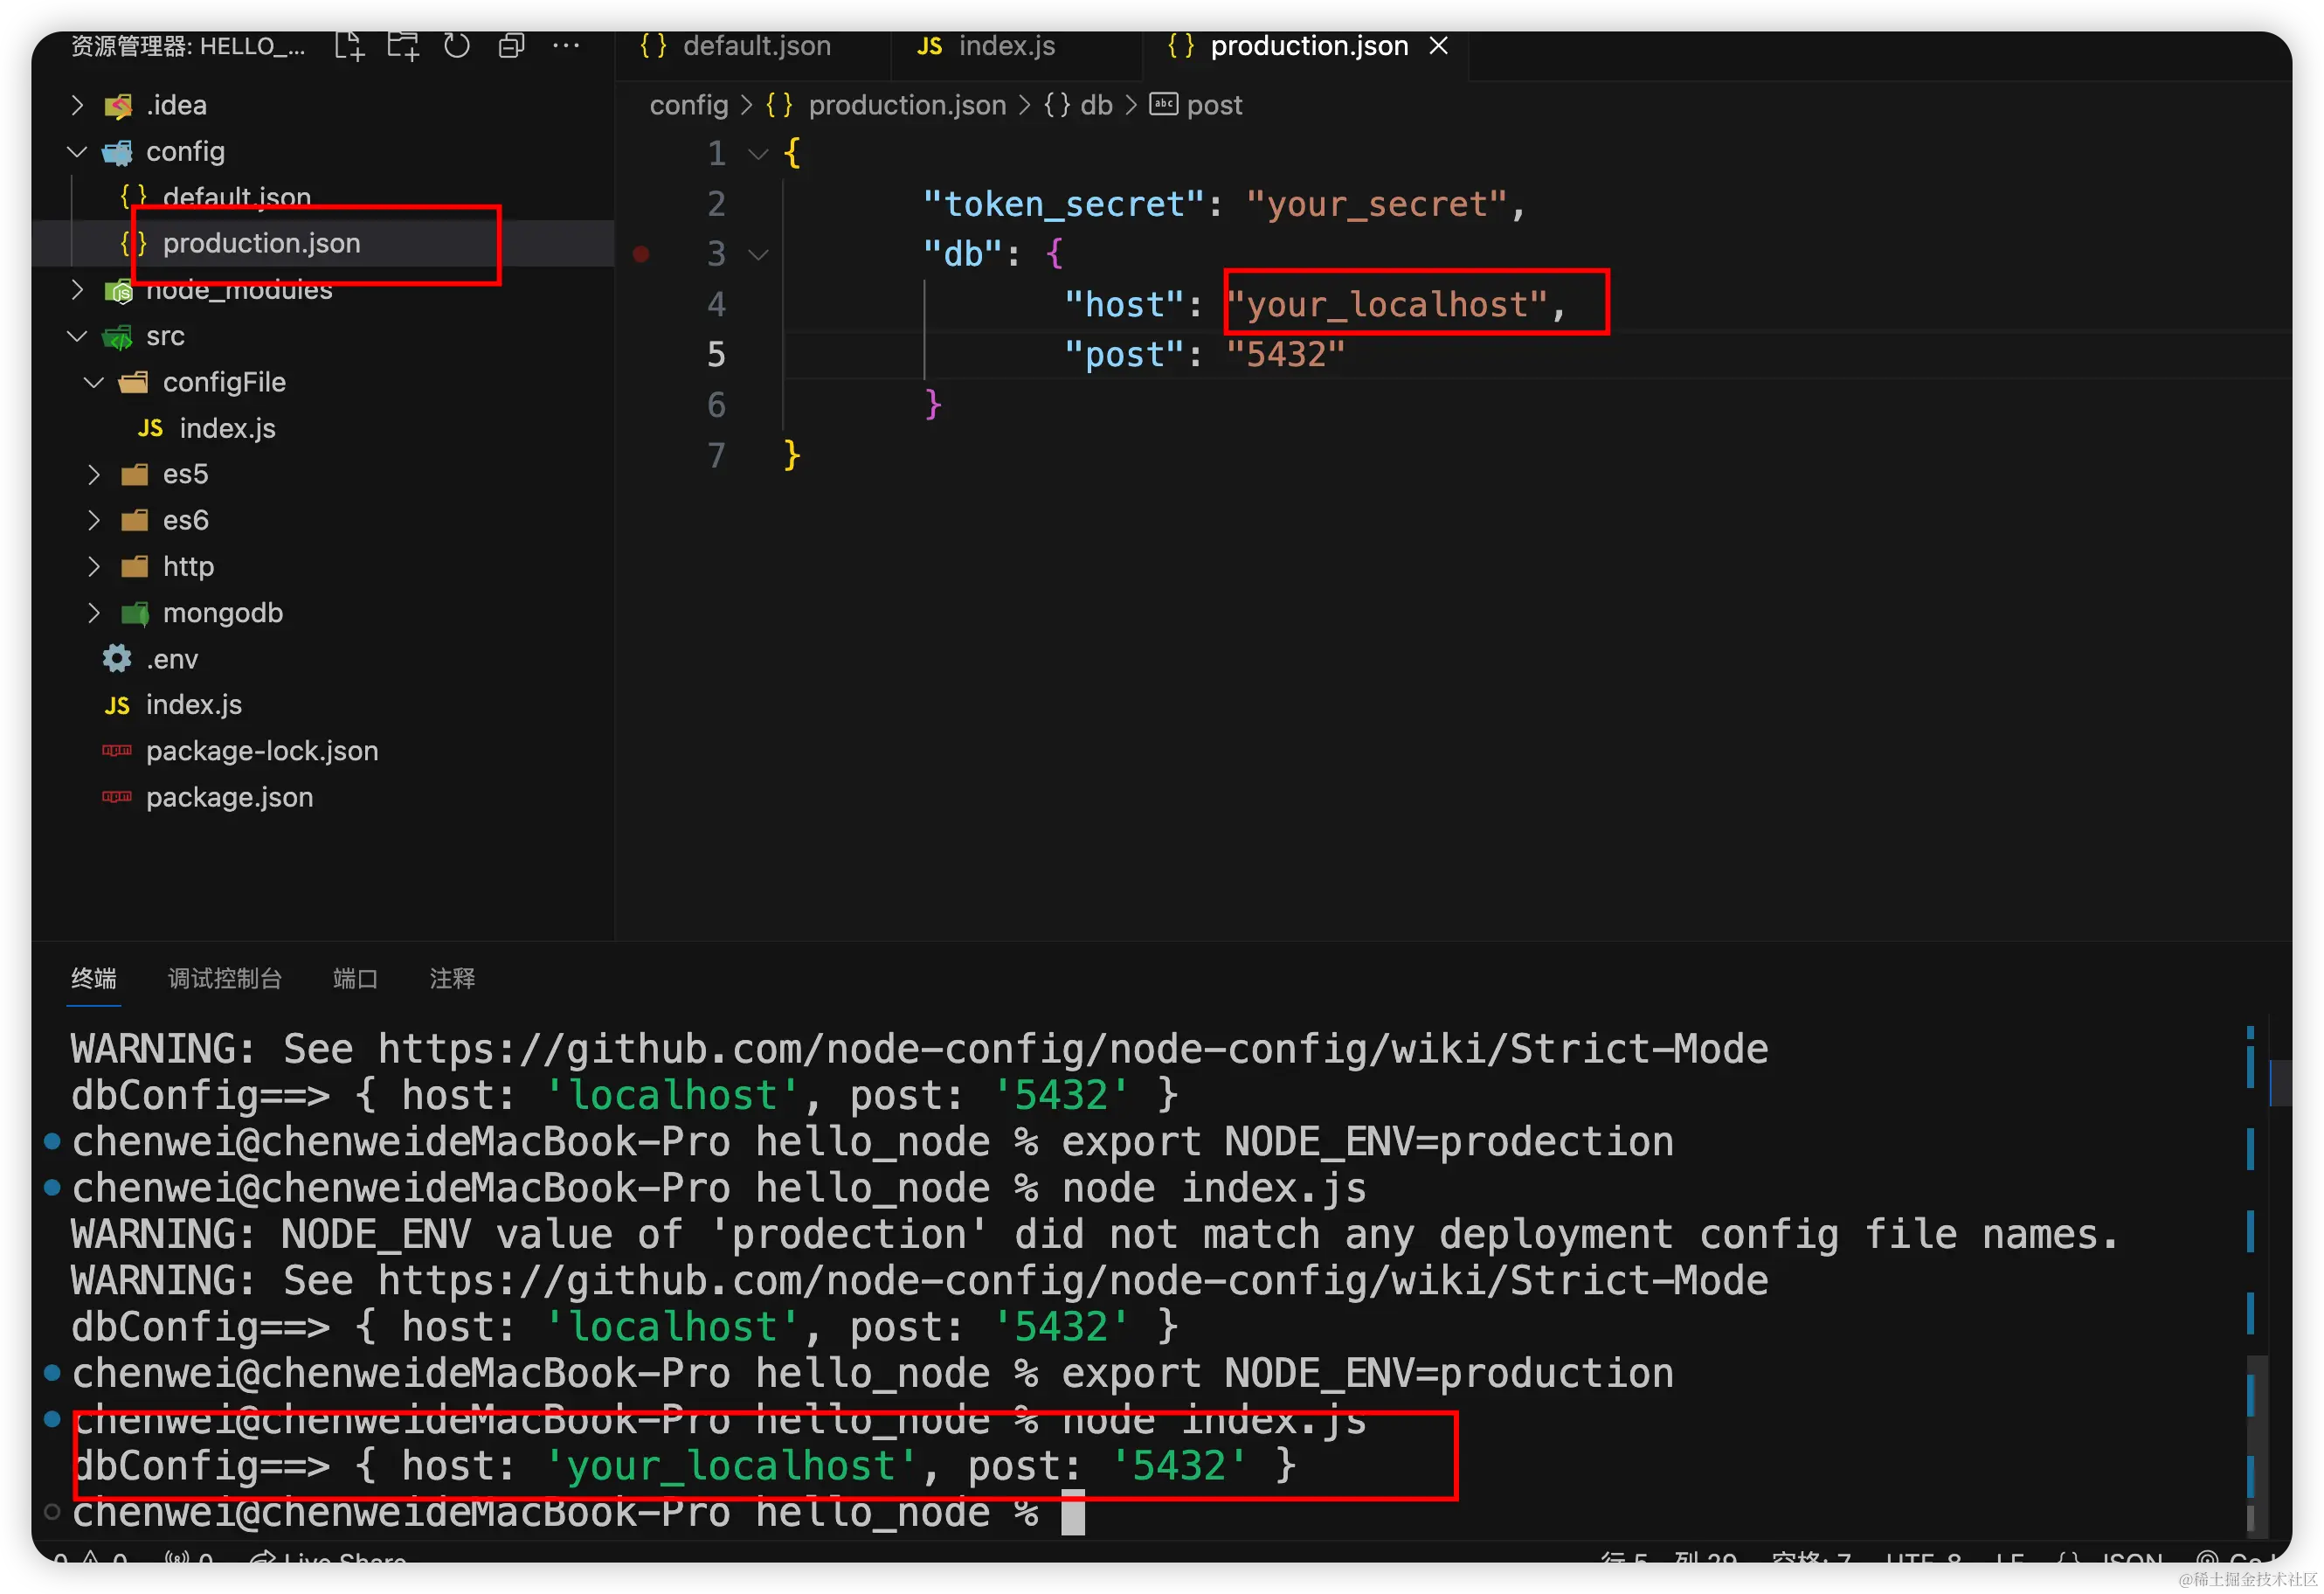This screenshot has width=2324, height=1594.
Task: Open the explorer more actions ellipsis
Action: click(566, 46)
